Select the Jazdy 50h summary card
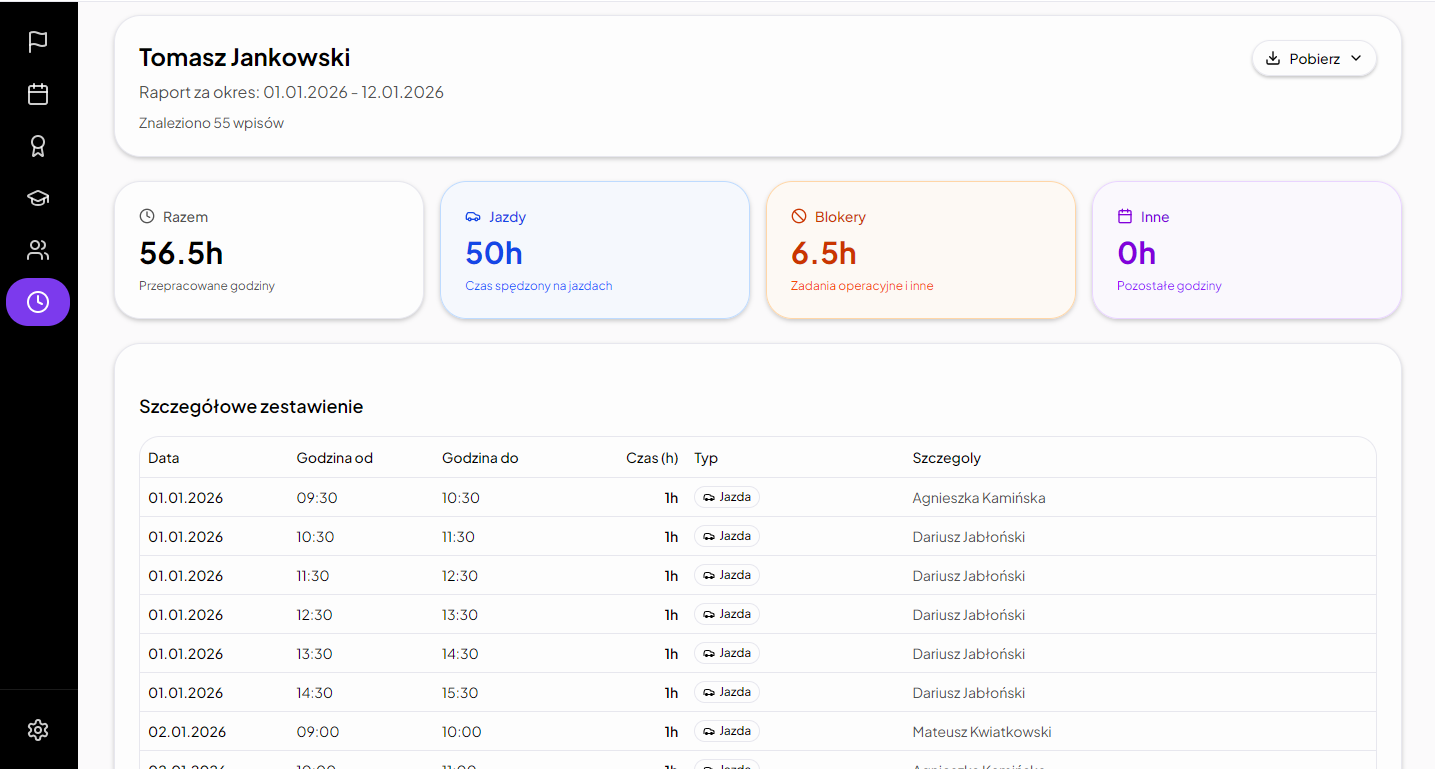The height and width of the screenshot is (769, 1435). coord(595,250)
